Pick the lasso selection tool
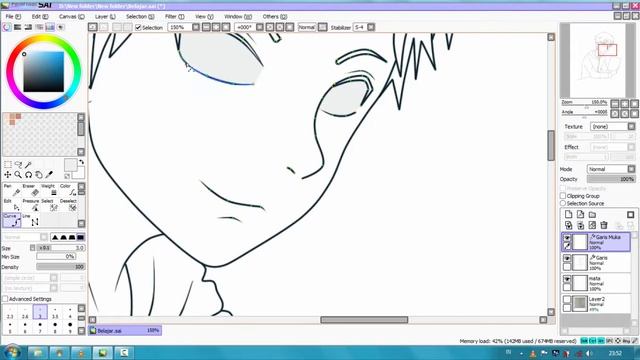 (x=18, y=164)
